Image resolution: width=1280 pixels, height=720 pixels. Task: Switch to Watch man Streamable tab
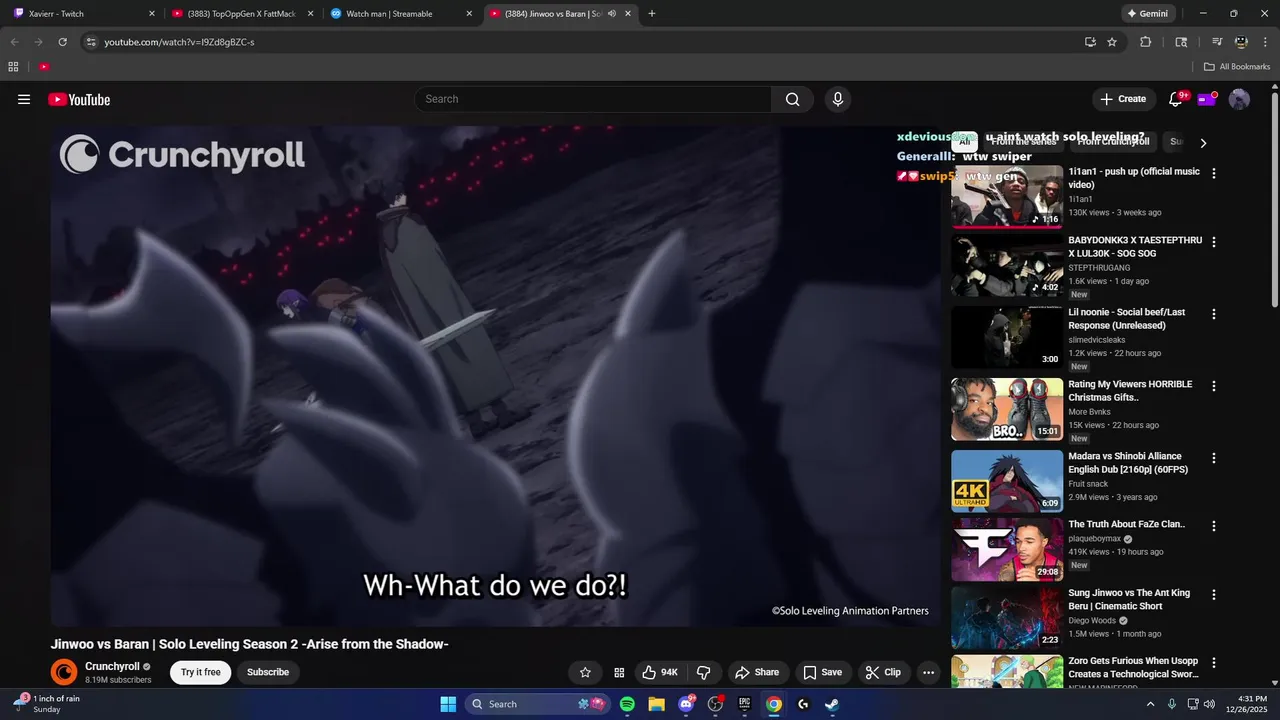pos(401,14)
